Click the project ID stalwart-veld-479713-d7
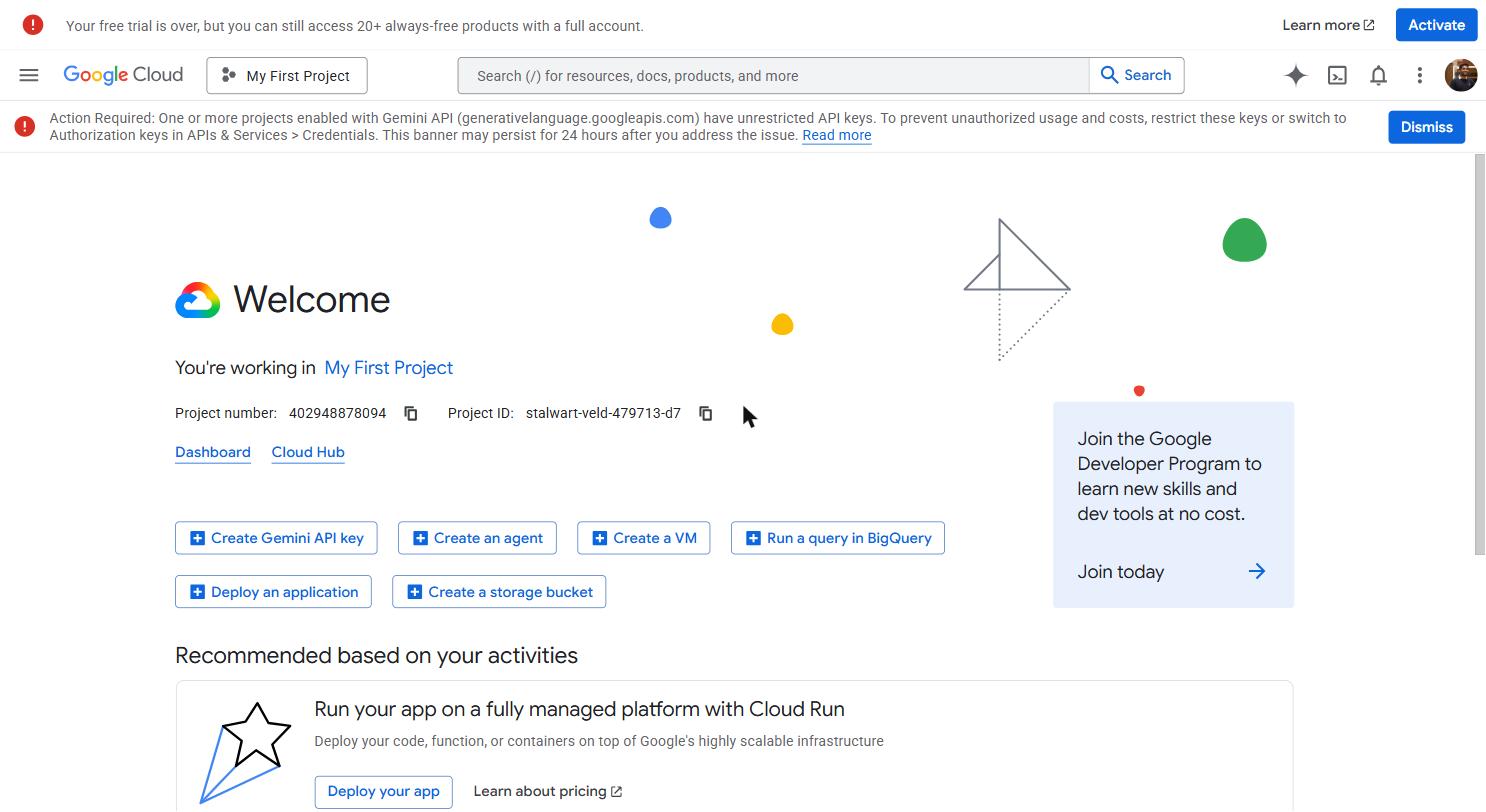Image resolution: width=1486 pixels, height=812 pixels. 603,413
